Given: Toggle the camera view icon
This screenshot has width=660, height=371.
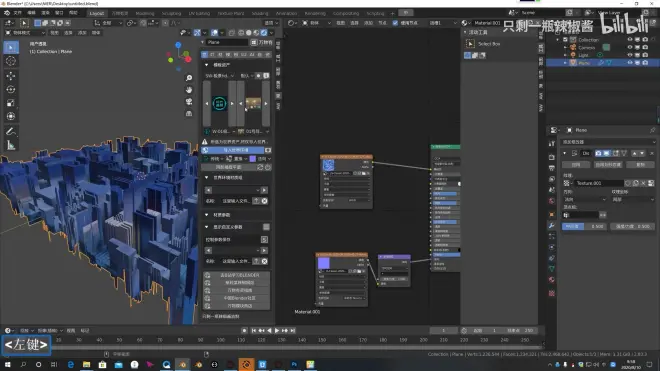Looking at the screenshot, I should pyautogui.click(x=189, y=101).
